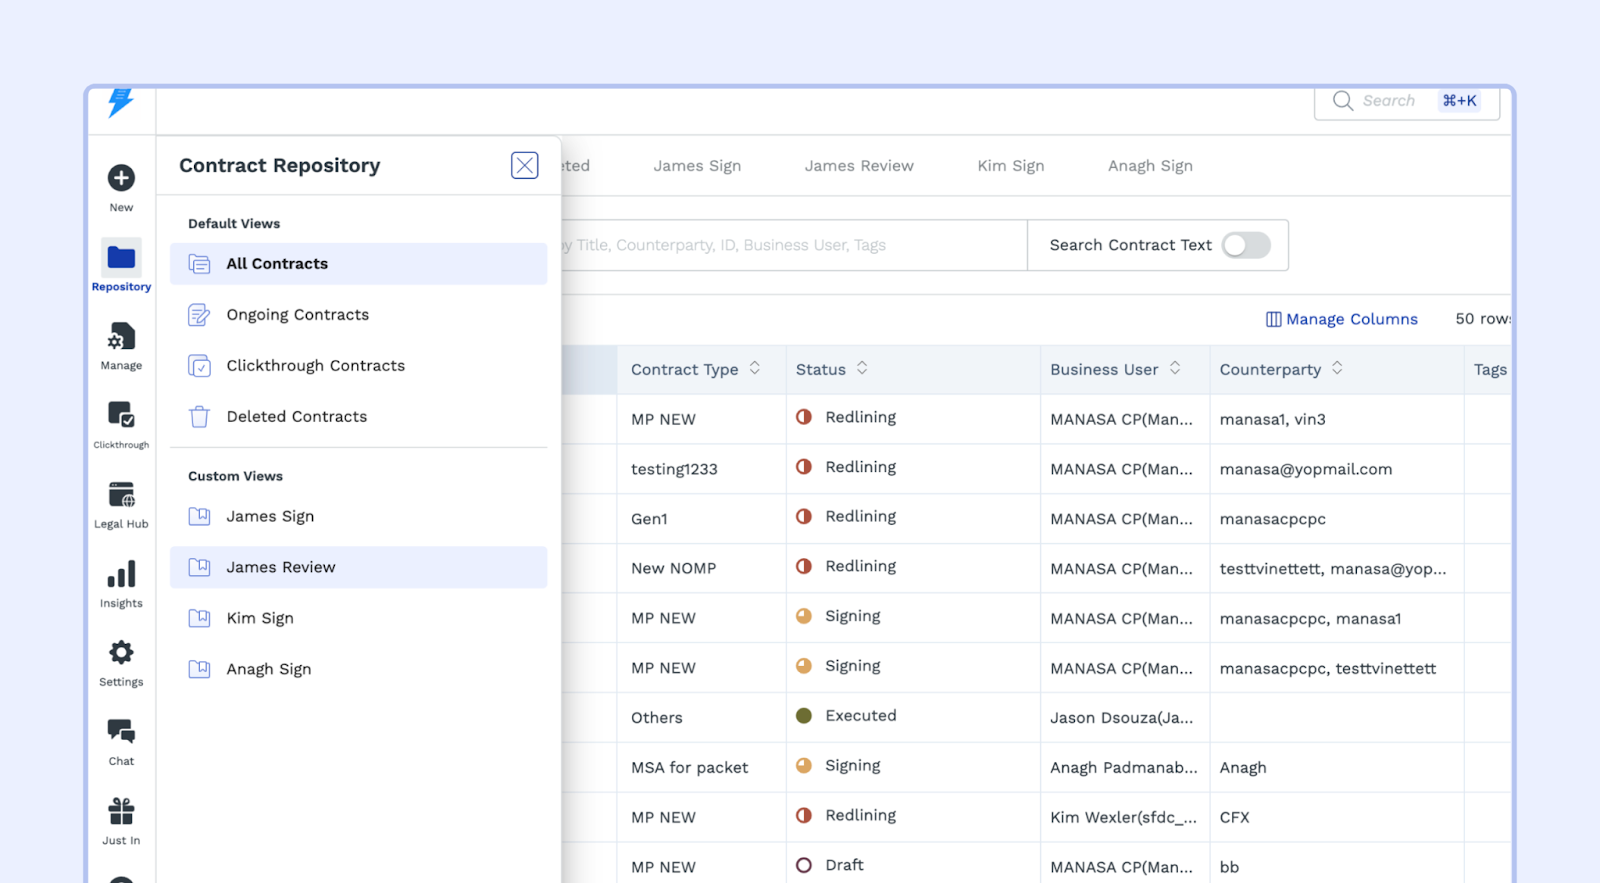The width and height of the screenshot is (1600, 883).
Task: Click the New contract plus icon
Action: click(x=121, y=178)
